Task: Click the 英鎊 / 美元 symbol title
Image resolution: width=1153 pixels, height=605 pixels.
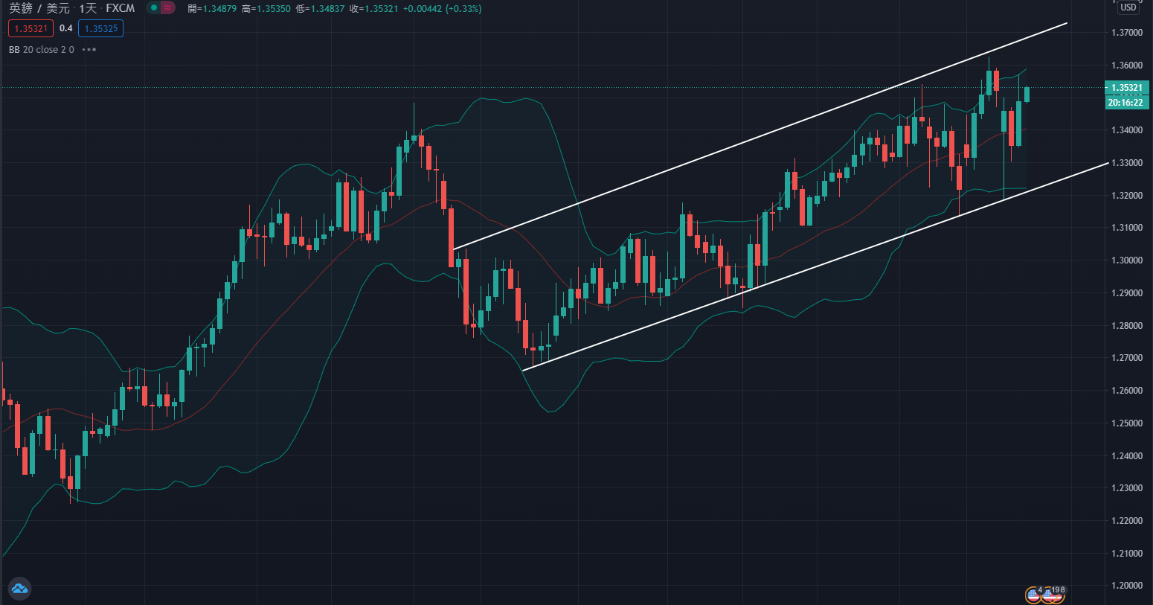Action: [x=38, y=8]
